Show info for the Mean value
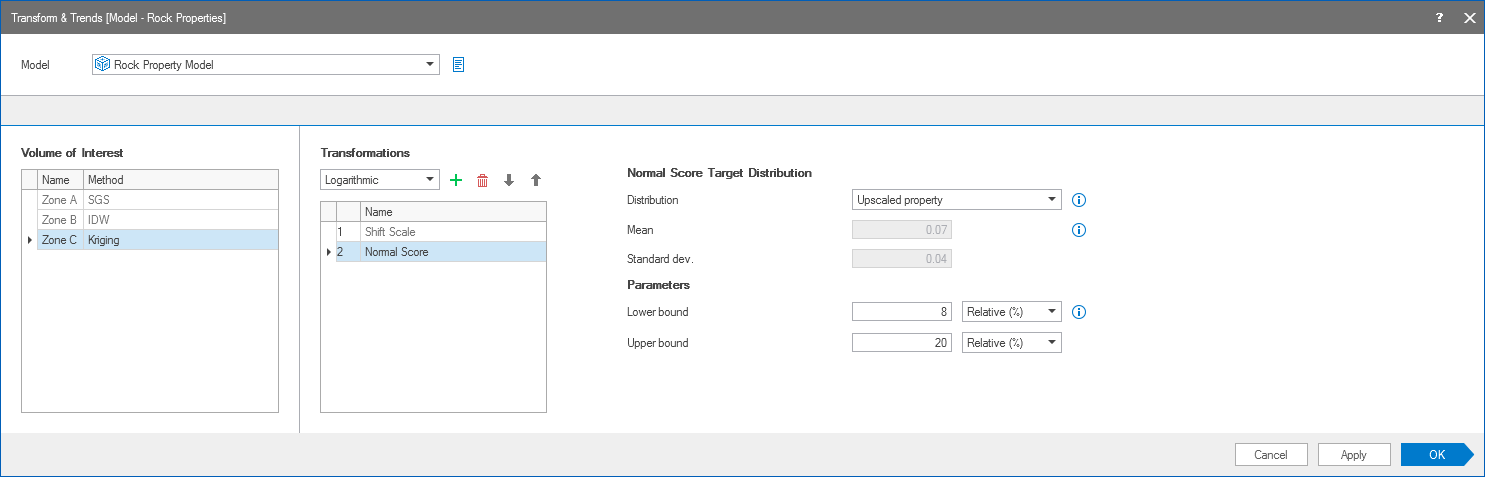The image size is (1485, 477). tap(1078, 230)
